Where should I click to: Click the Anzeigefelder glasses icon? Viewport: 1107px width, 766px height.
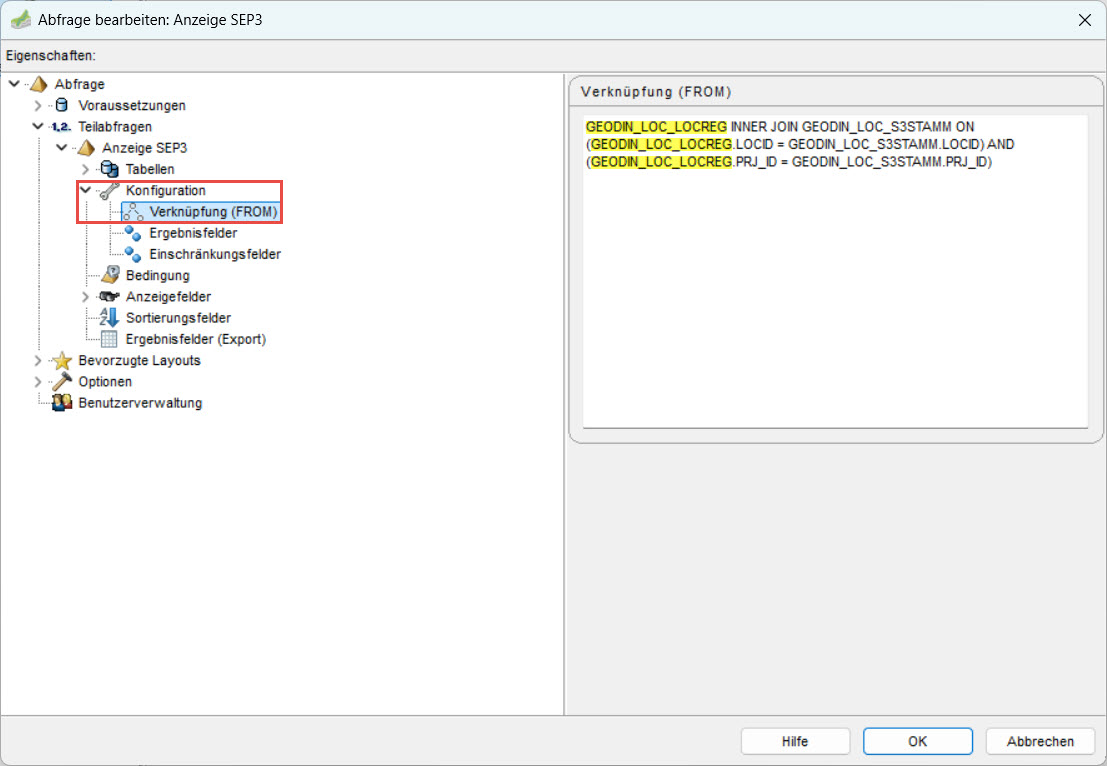click(109, 297)
